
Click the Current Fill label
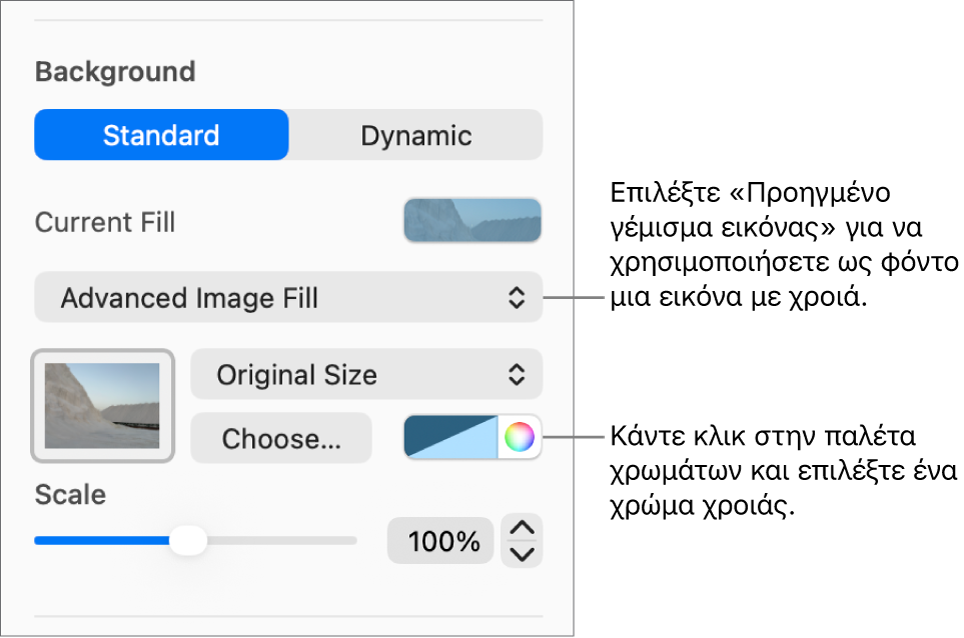point(105,222)
